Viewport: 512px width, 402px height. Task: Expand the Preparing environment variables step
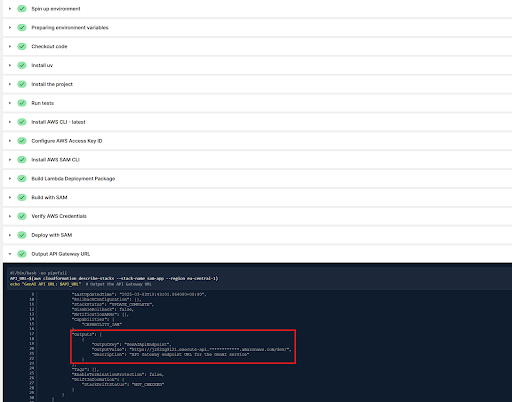click(x=10, y=28)
